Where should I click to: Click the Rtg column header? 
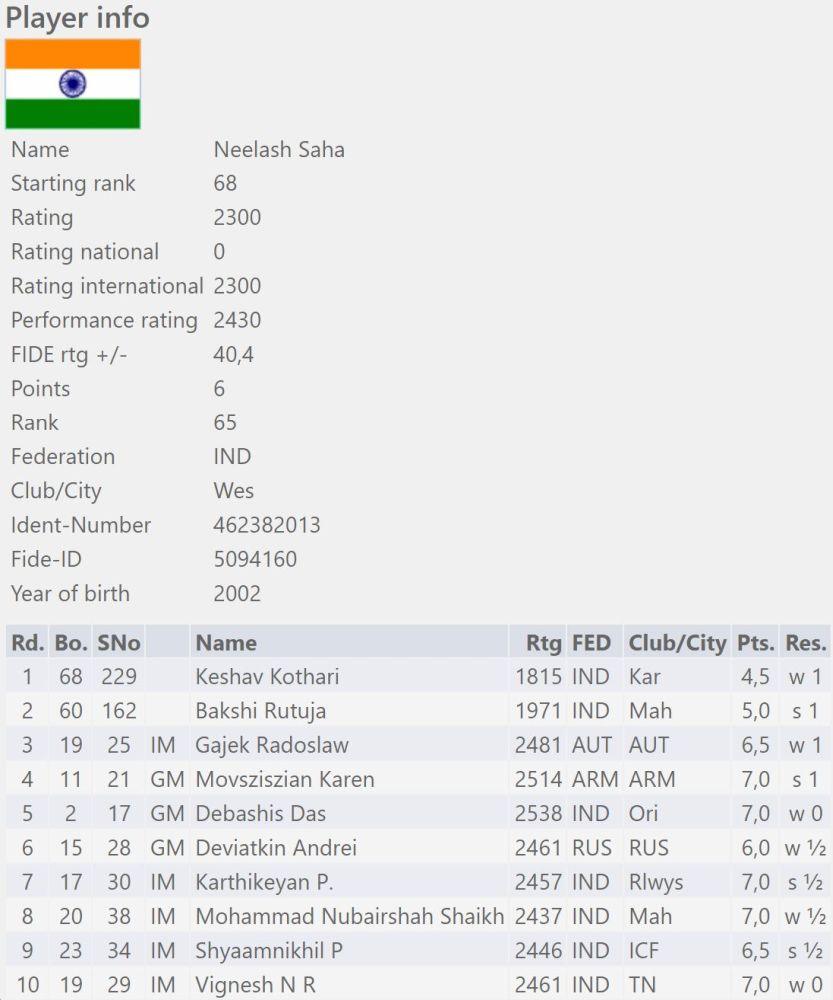[x=544, y=643]
